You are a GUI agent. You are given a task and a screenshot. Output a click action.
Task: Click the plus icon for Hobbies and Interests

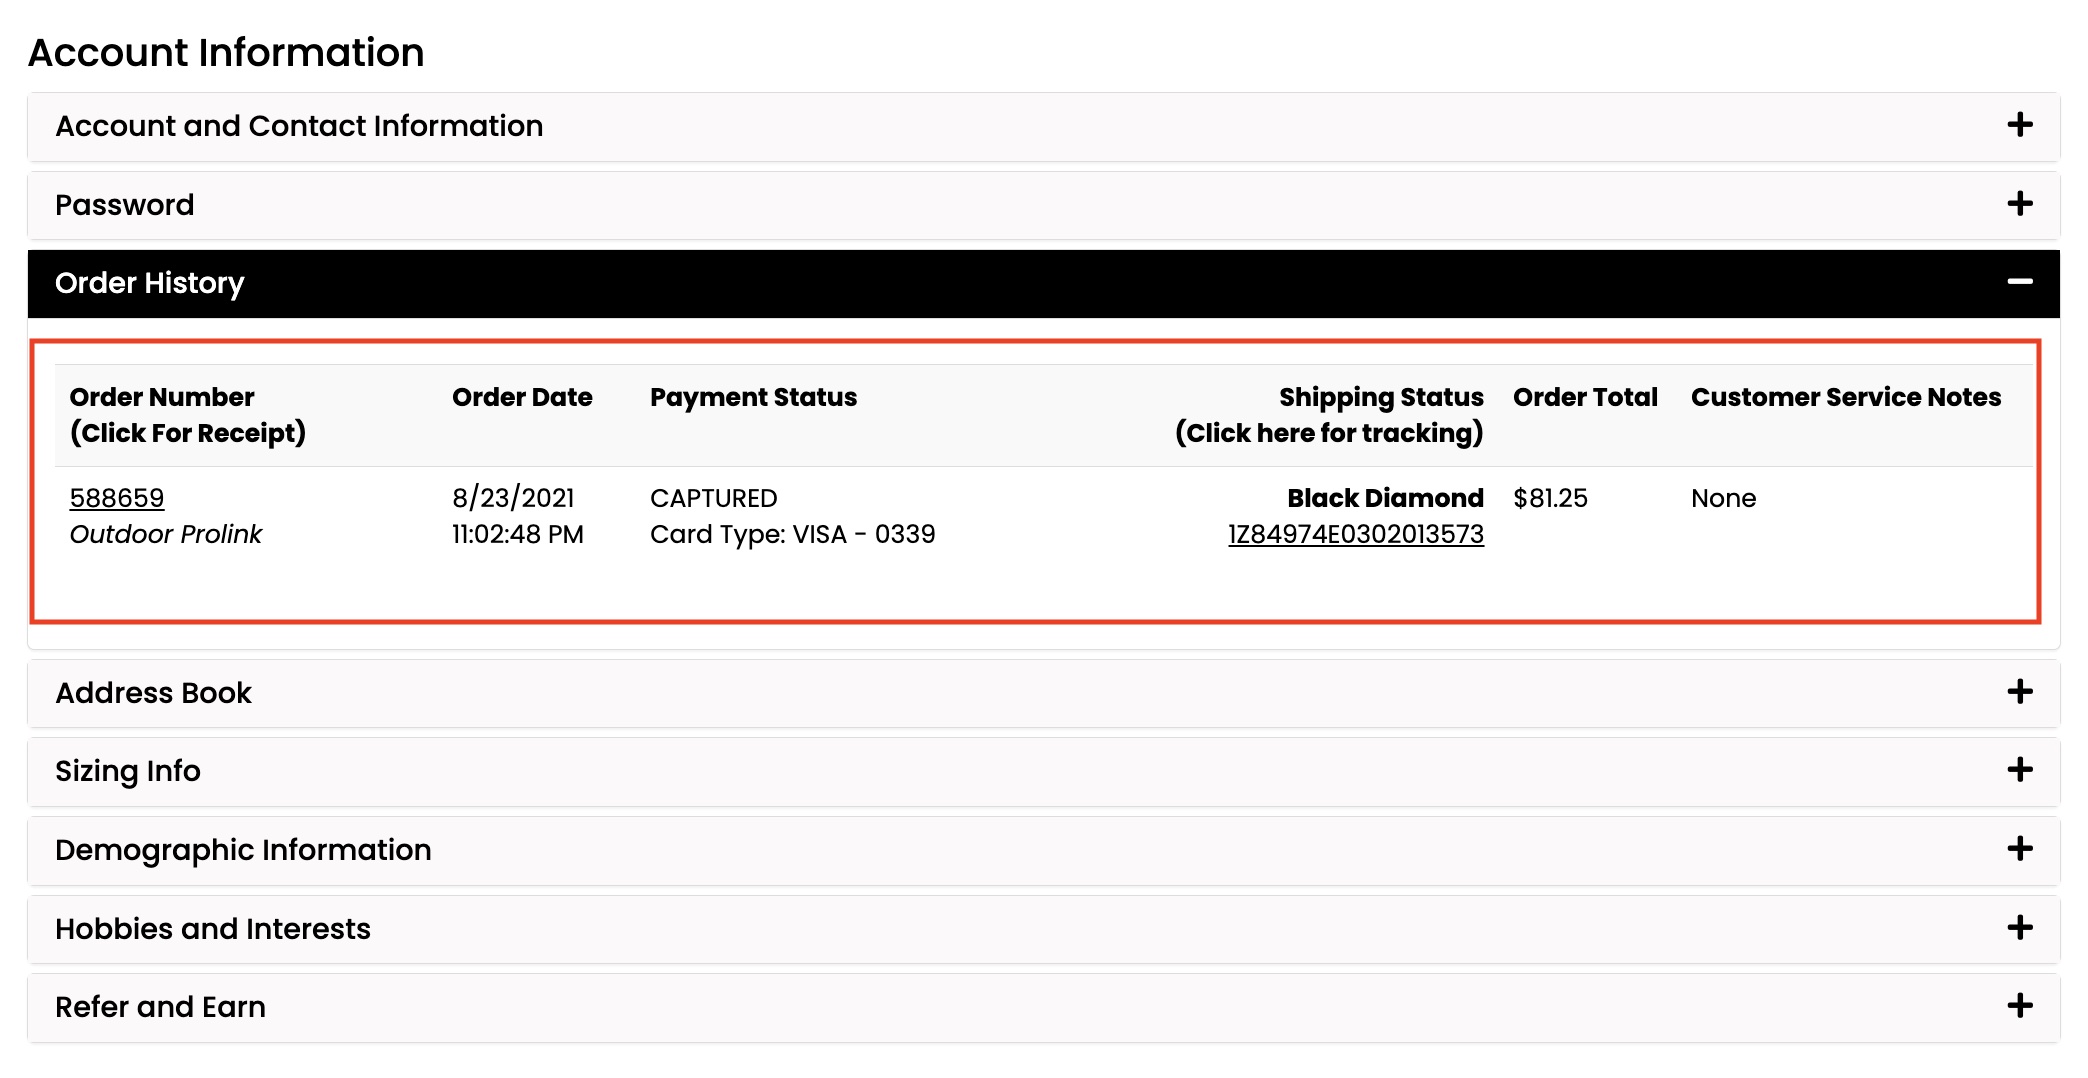(2020, 928)
